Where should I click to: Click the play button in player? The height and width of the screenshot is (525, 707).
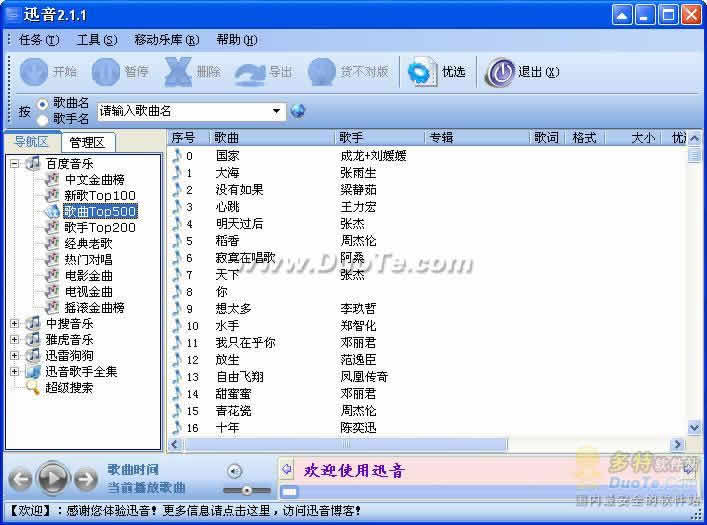click(53, 478)
